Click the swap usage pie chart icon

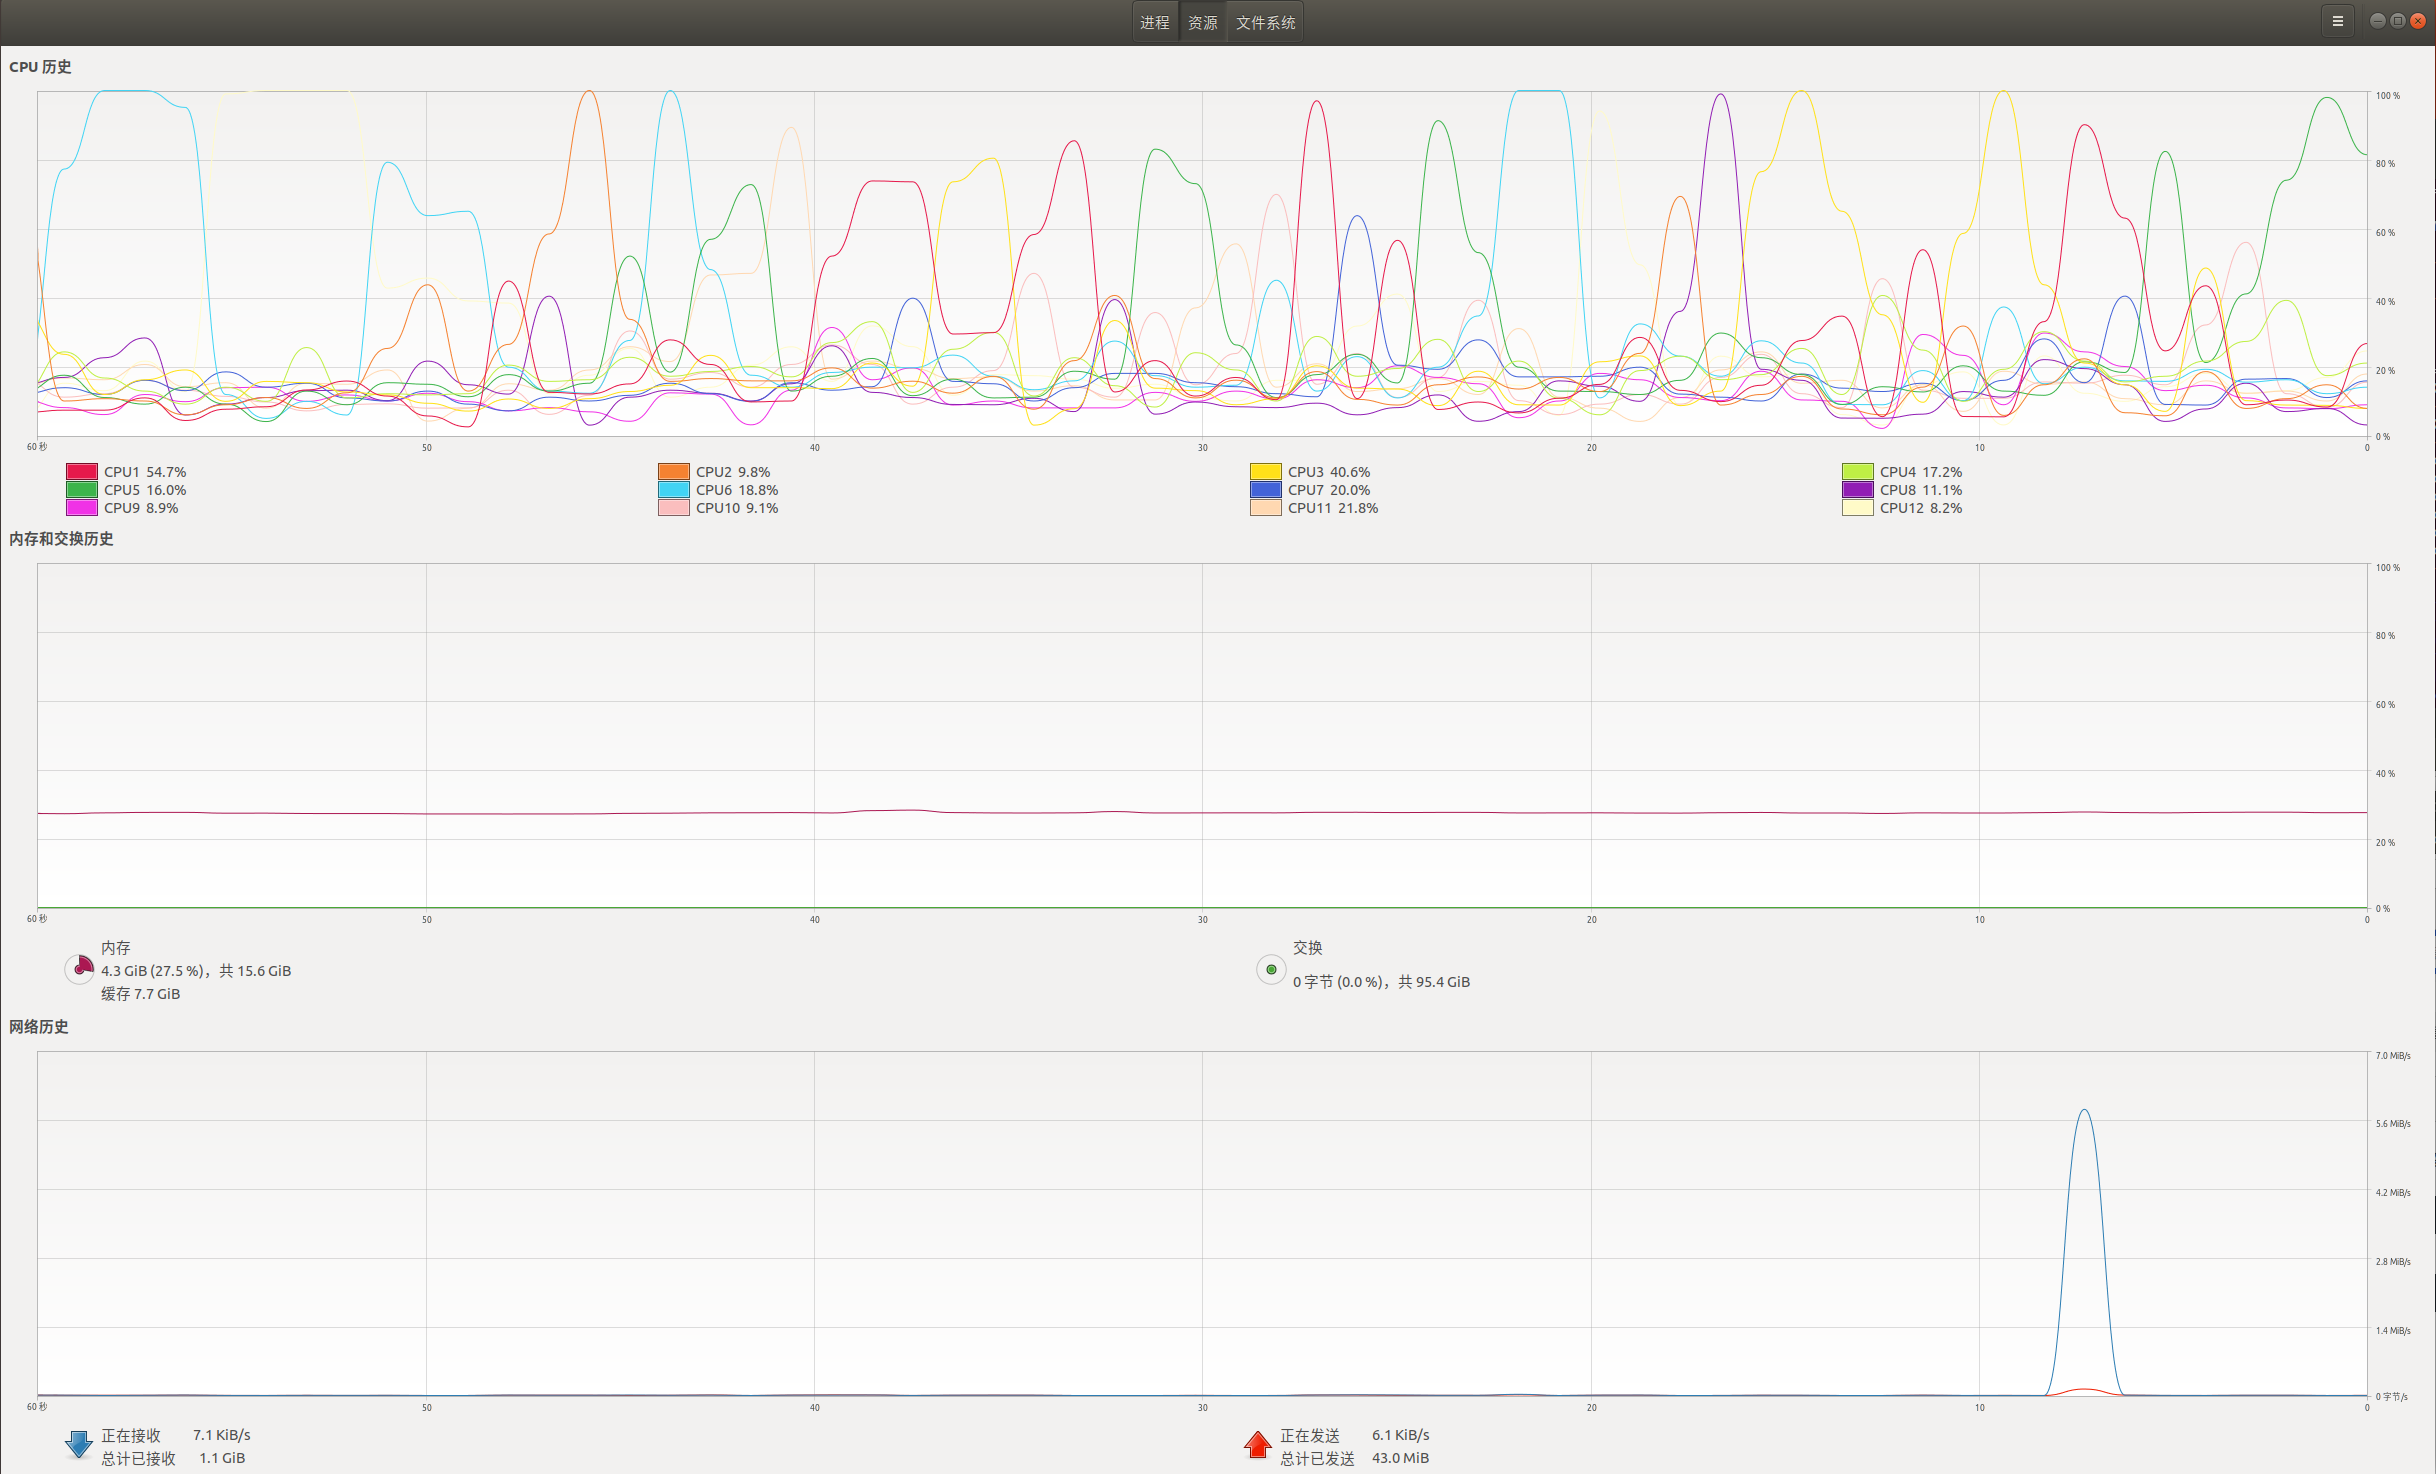coord(1269,969)
